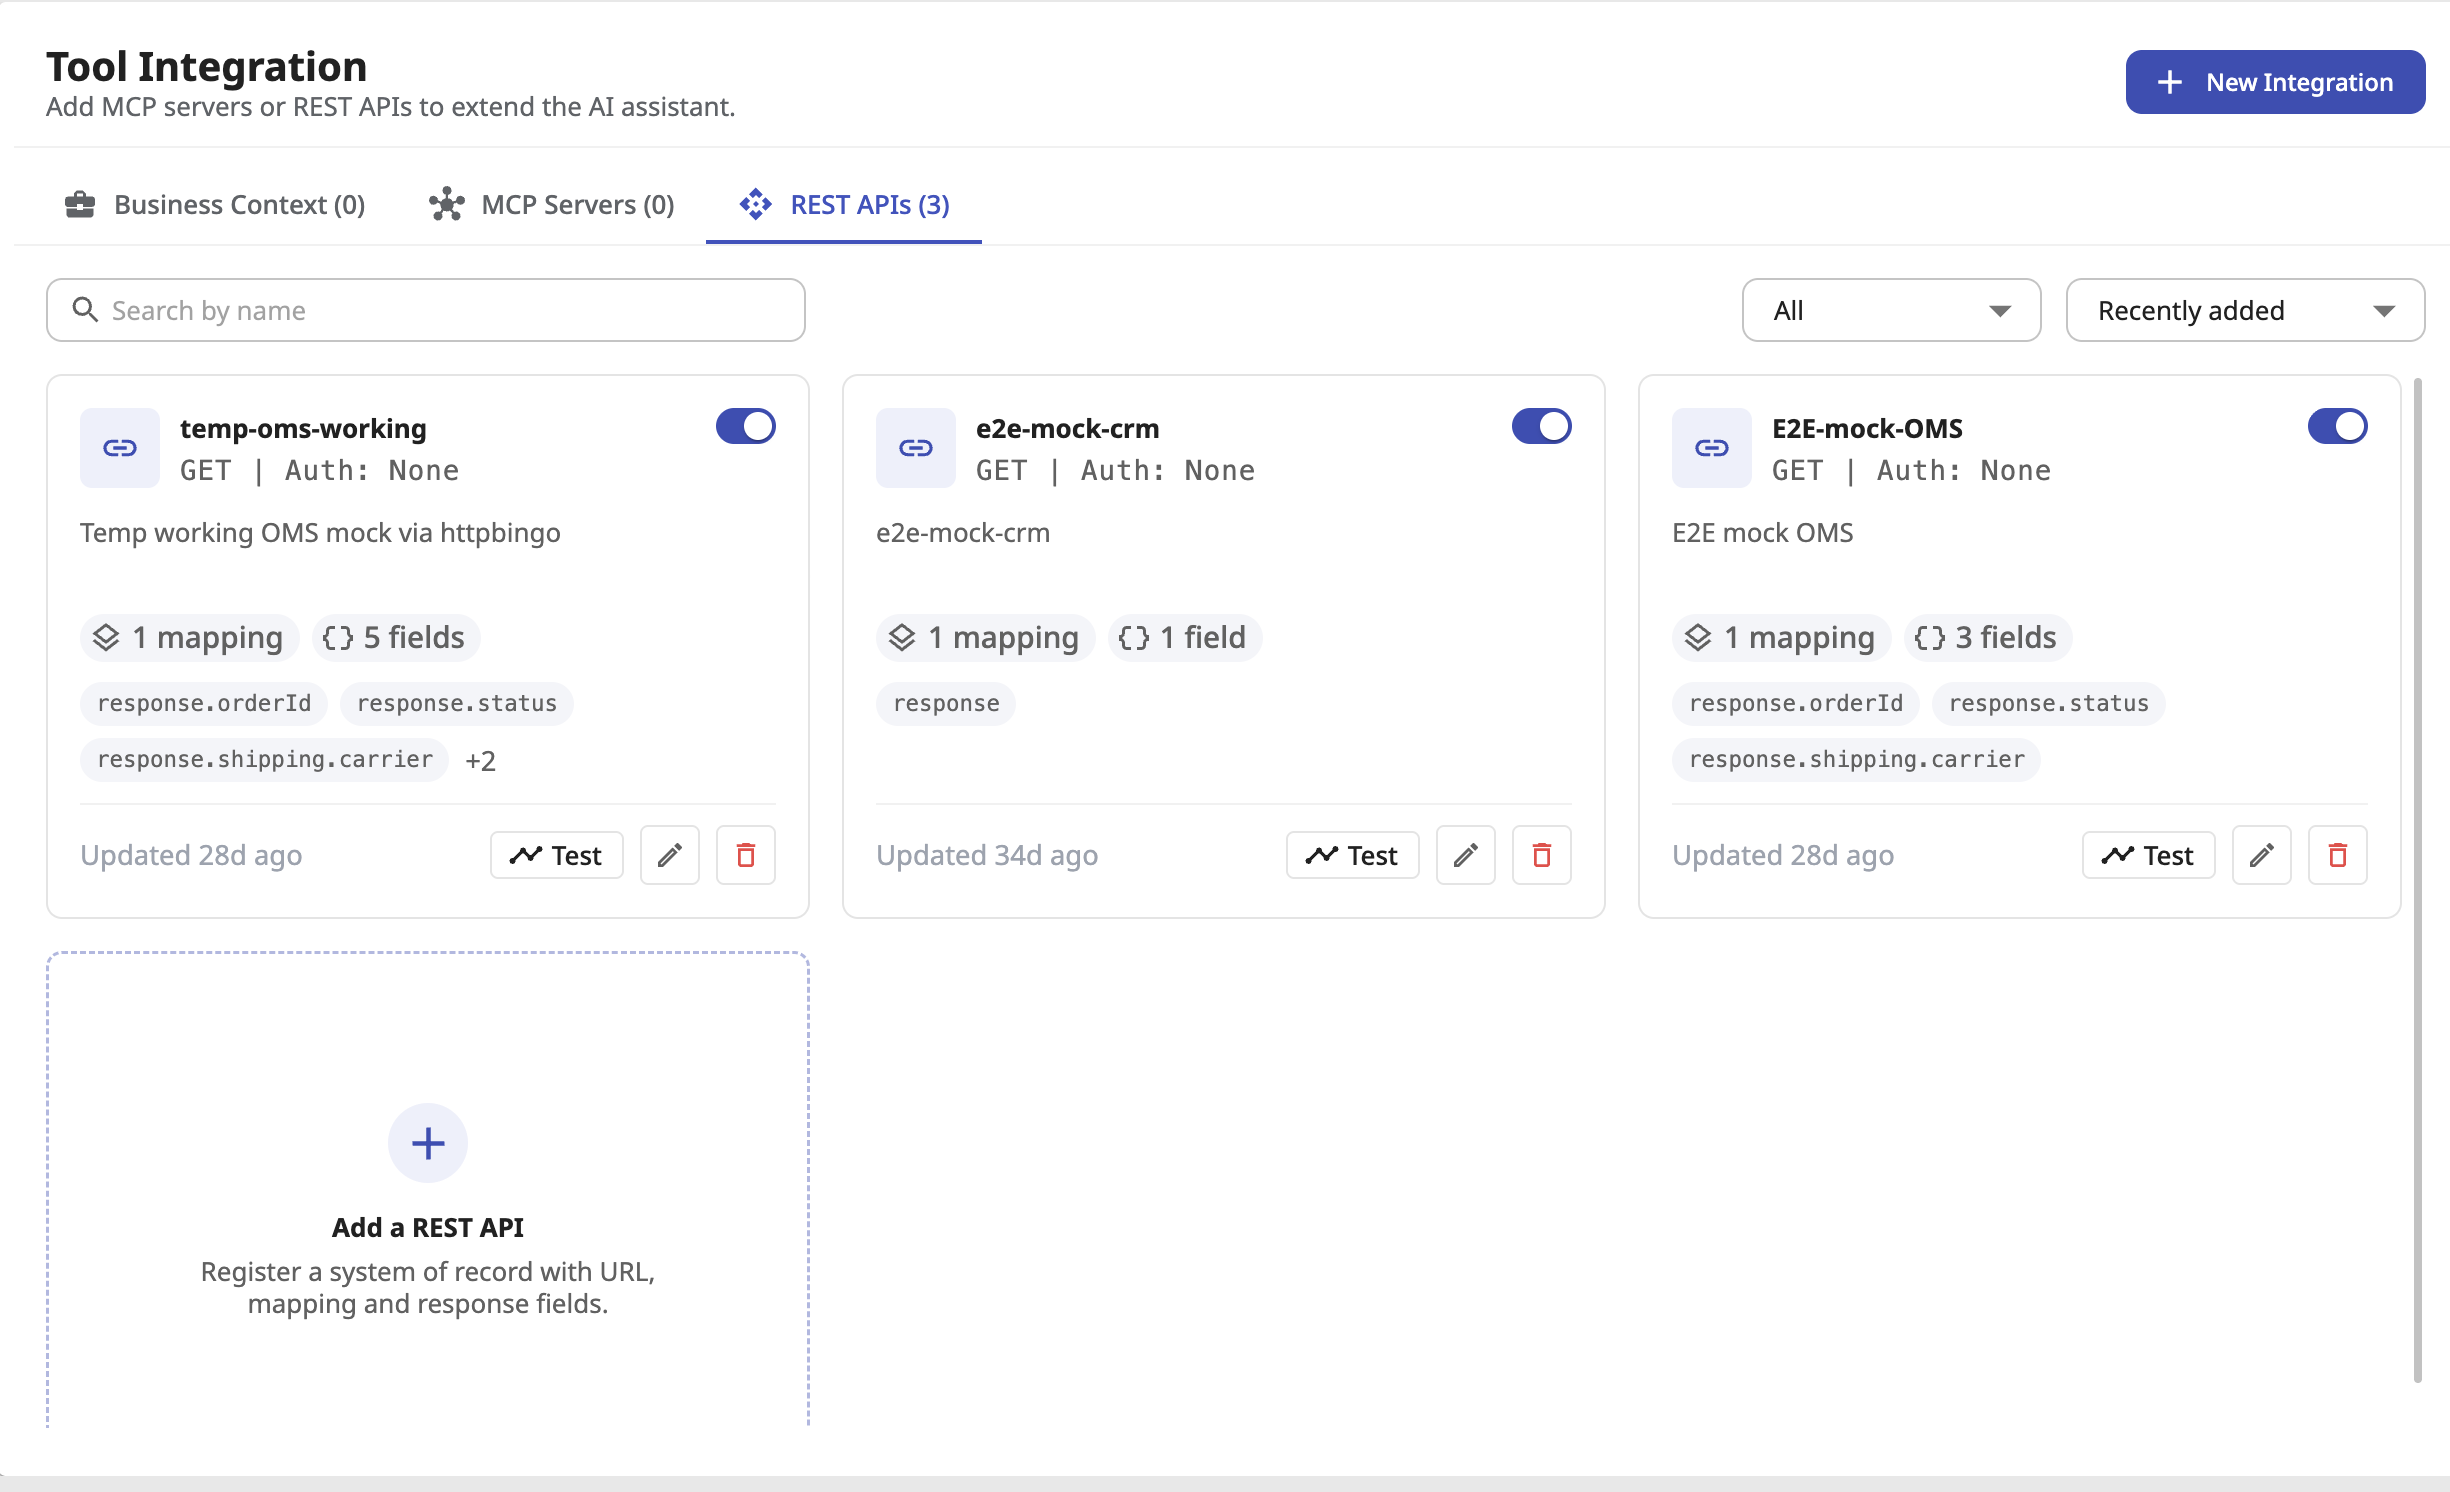This screenshot has height=1492, width=2450.
Task: Click the magnifier icon in the search box
Action: (86, 310)
